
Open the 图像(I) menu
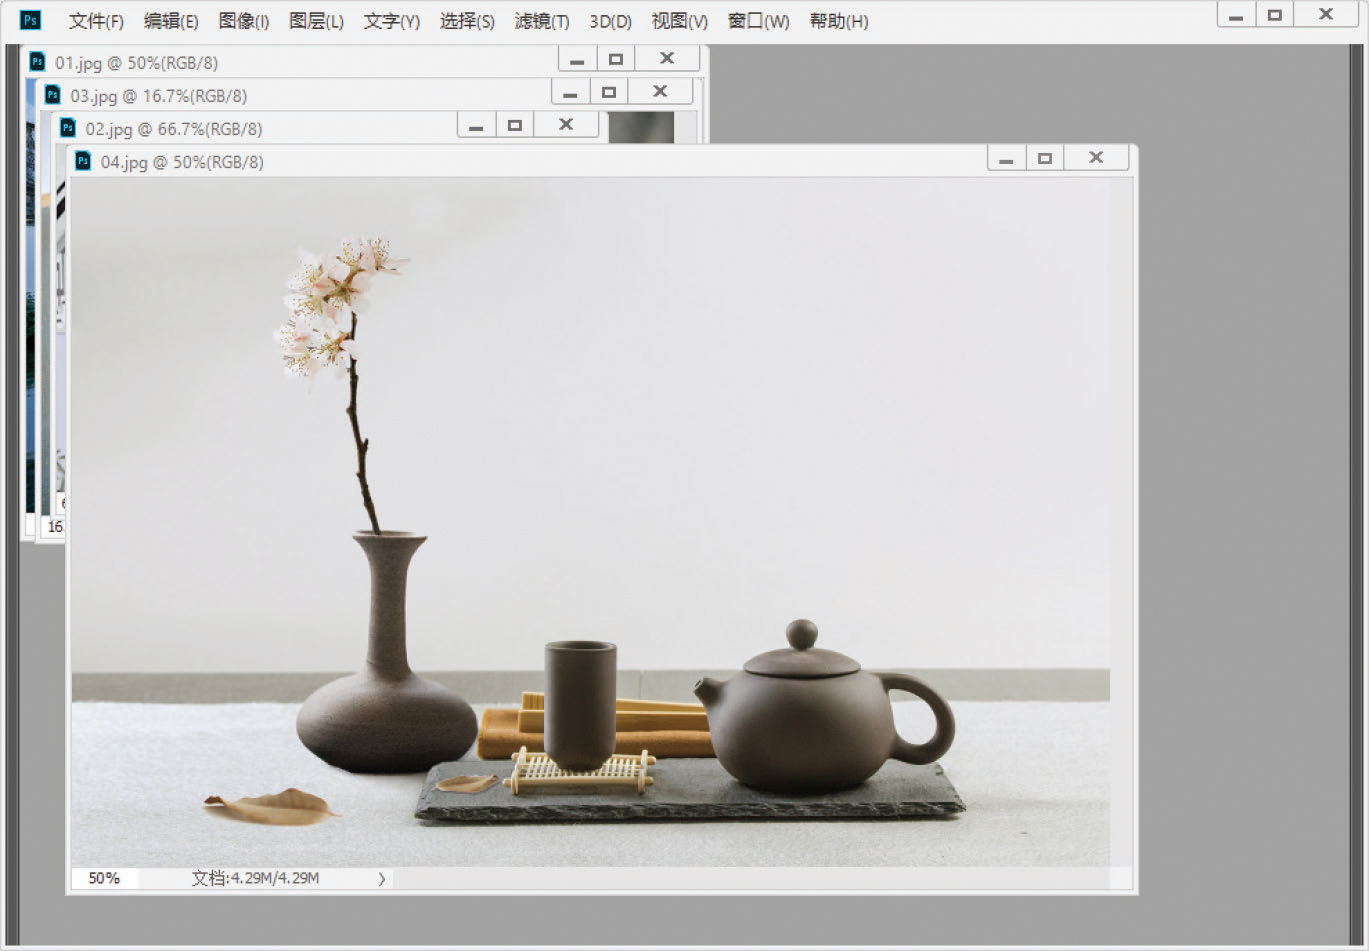pos(244,21)
